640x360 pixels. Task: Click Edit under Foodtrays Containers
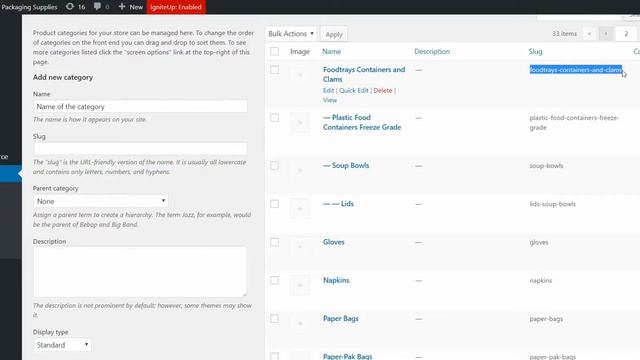coord(328,90)
